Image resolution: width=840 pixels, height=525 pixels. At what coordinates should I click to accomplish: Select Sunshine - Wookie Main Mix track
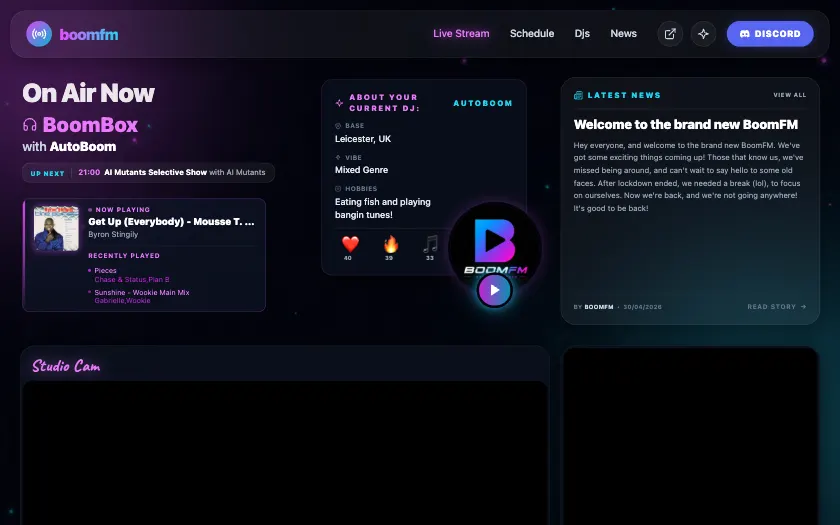[x=142, y=292]
